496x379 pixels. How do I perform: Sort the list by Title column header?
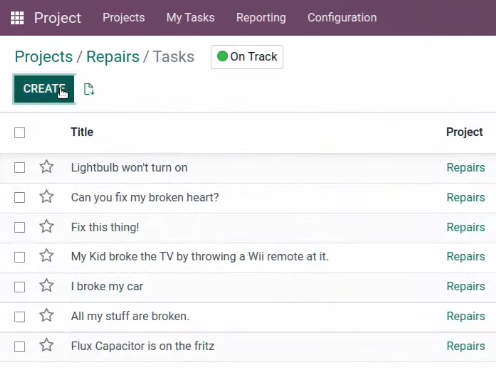tap(82, 132)
